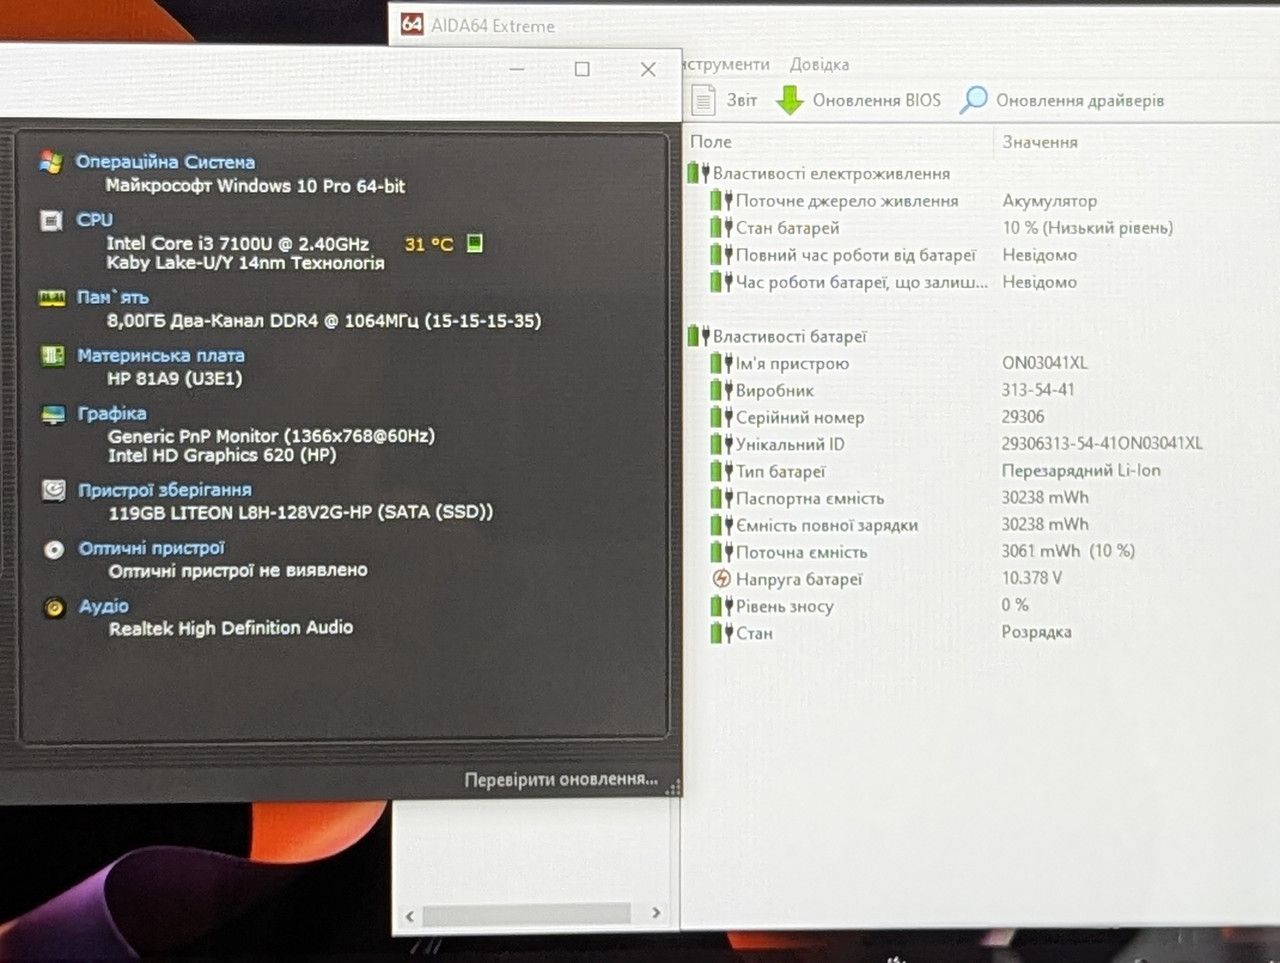
Task: Click the monitor icon beside Графіка
Action: click(53, 414)
